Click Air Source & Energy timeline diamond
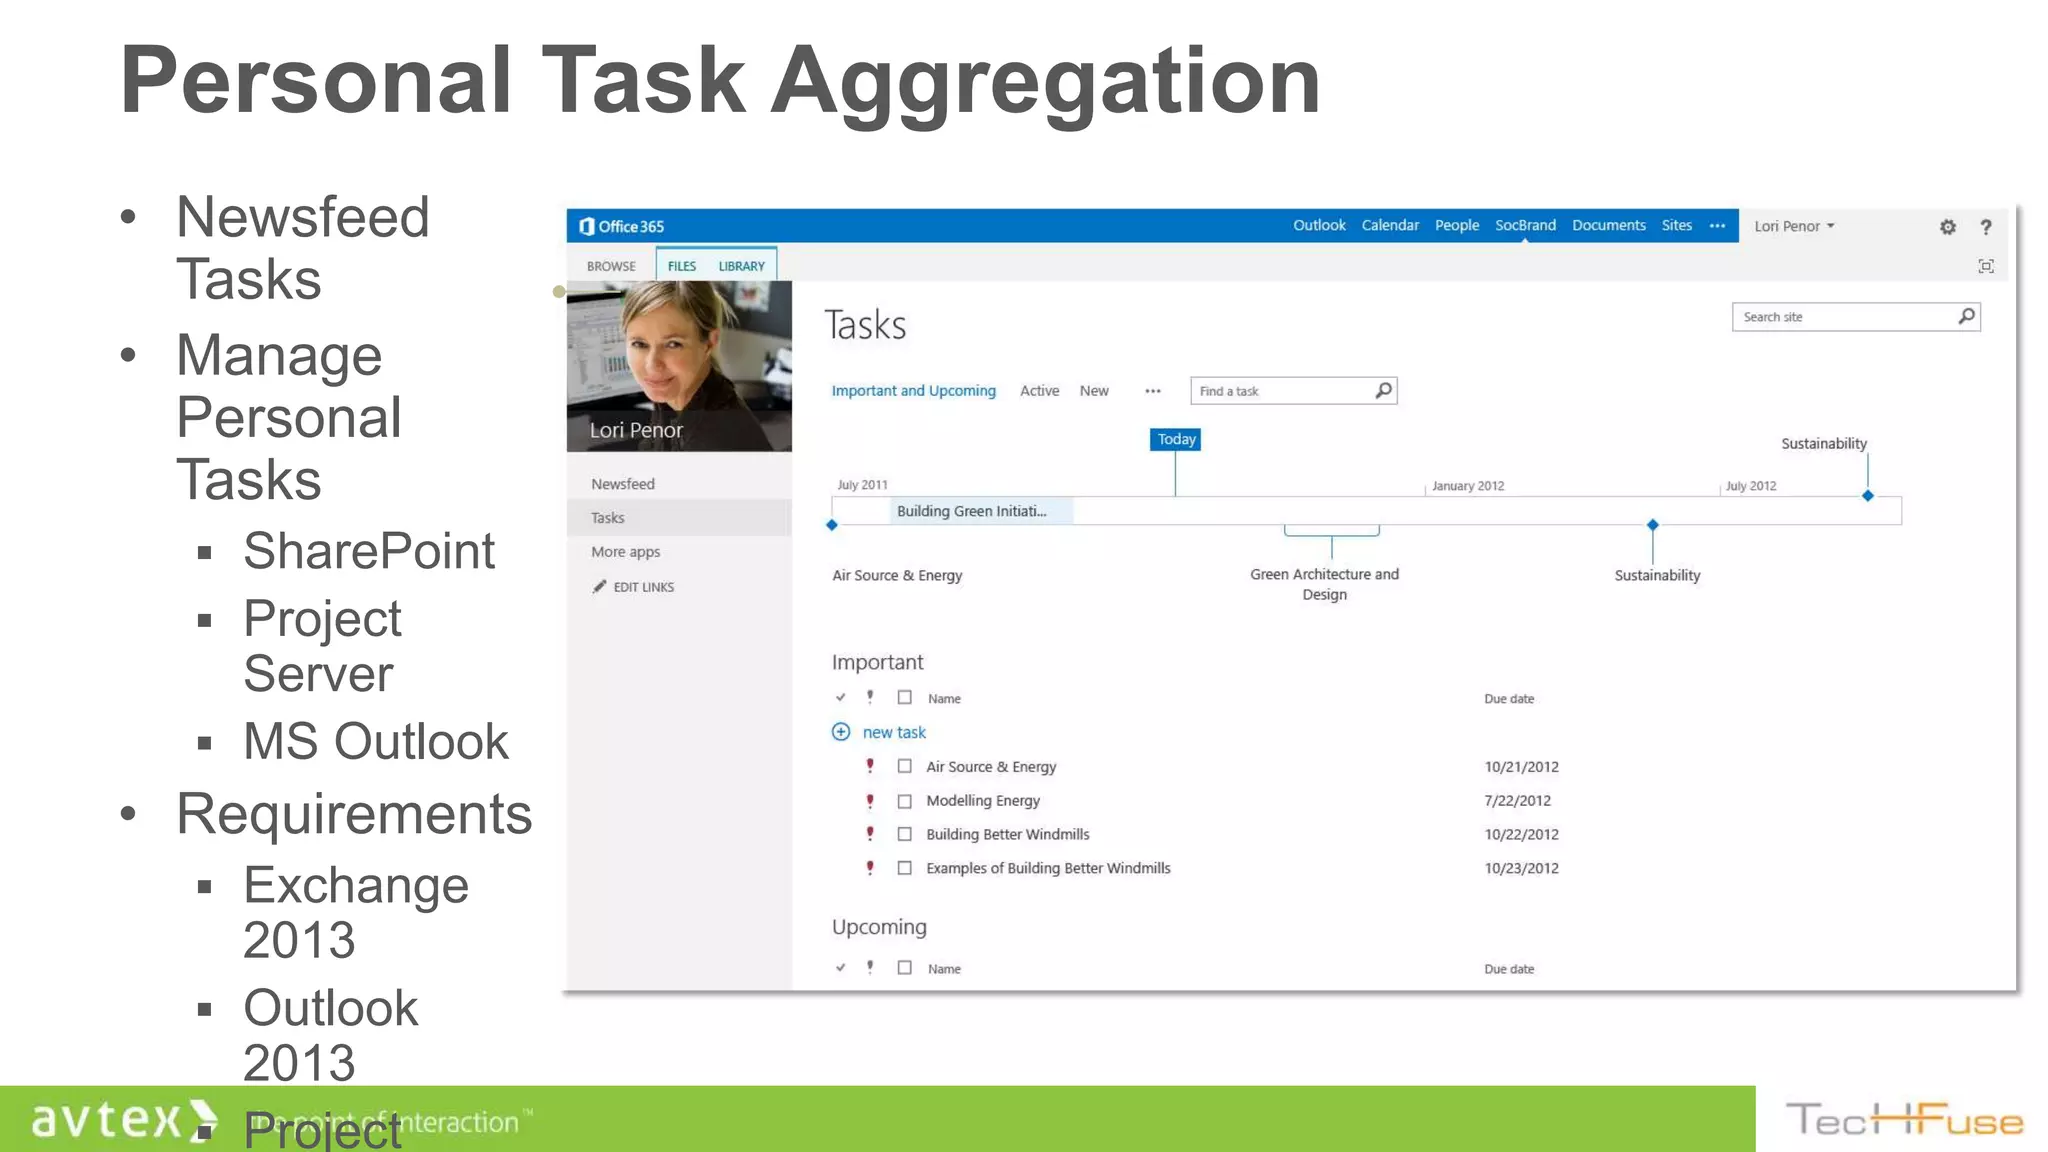2048x1152 pixels. tap(832, 525)
